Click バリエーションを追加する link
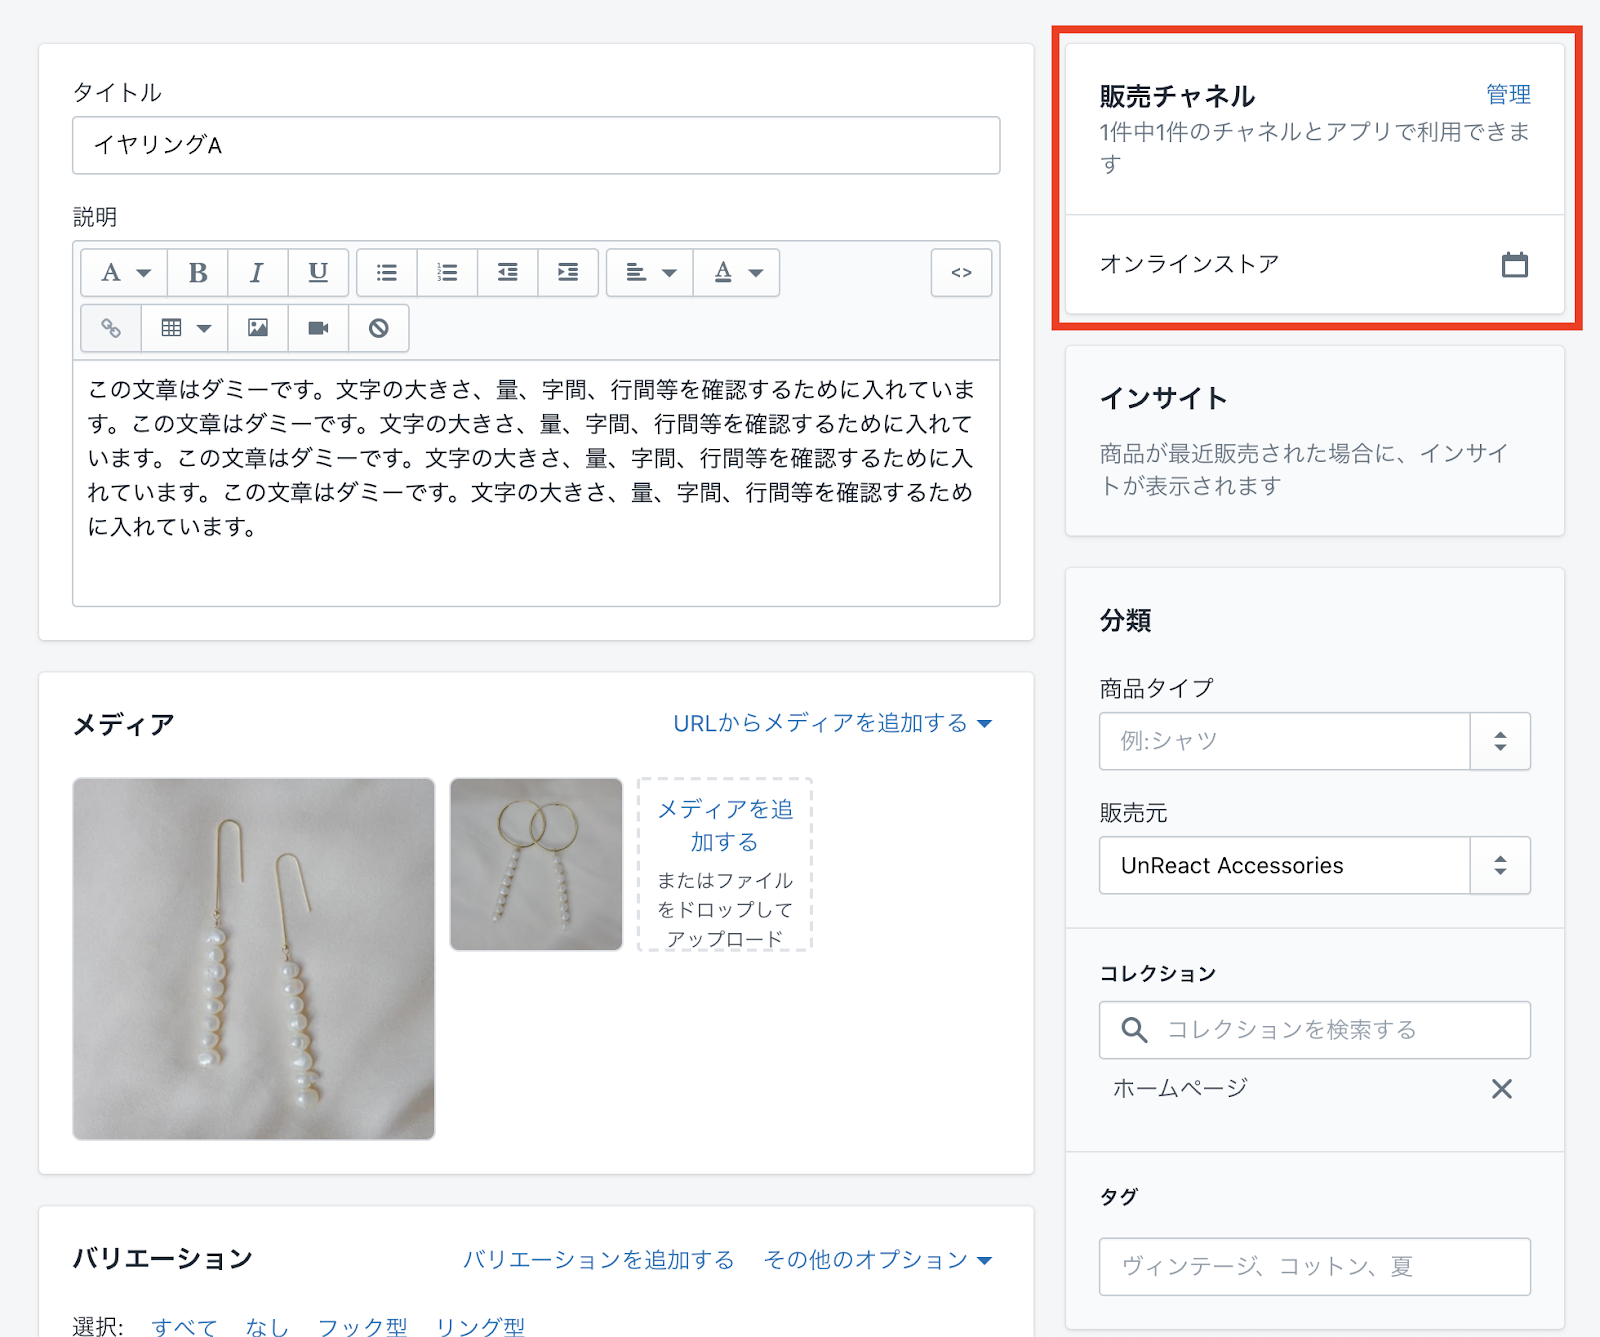This screenshot has height=1337, width=1600. point(598,1259)
